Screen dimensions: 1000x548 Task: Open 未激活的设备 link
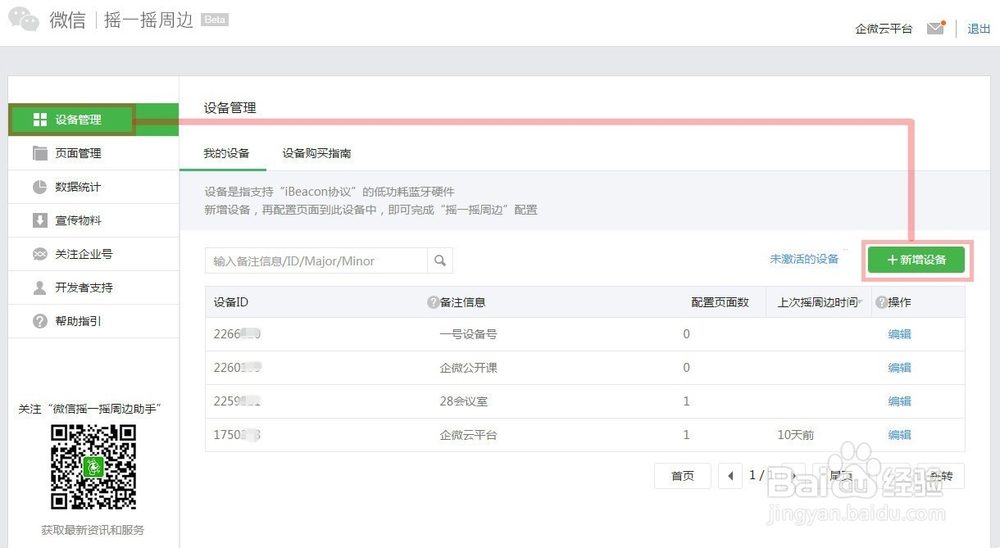click(804, 259)
